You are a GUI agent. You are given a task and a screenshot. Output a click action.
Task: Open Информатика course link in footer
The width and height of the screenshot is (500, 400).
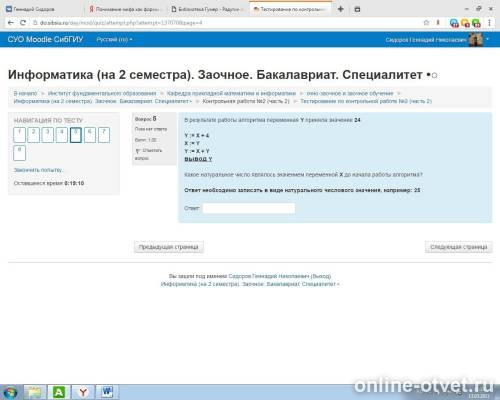click(x=249, y=284)
